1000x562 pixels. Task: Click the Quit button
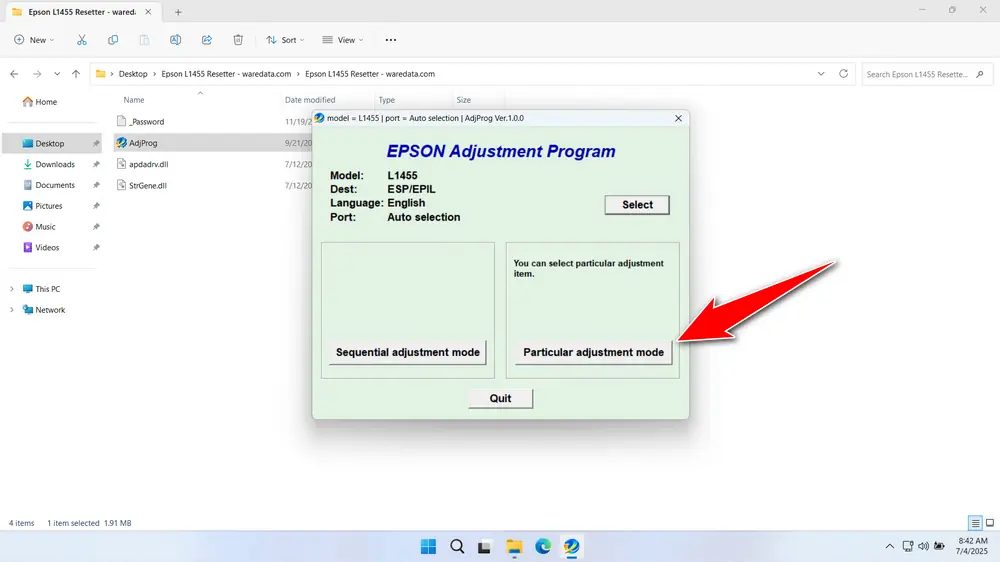[x=500, y=398]
